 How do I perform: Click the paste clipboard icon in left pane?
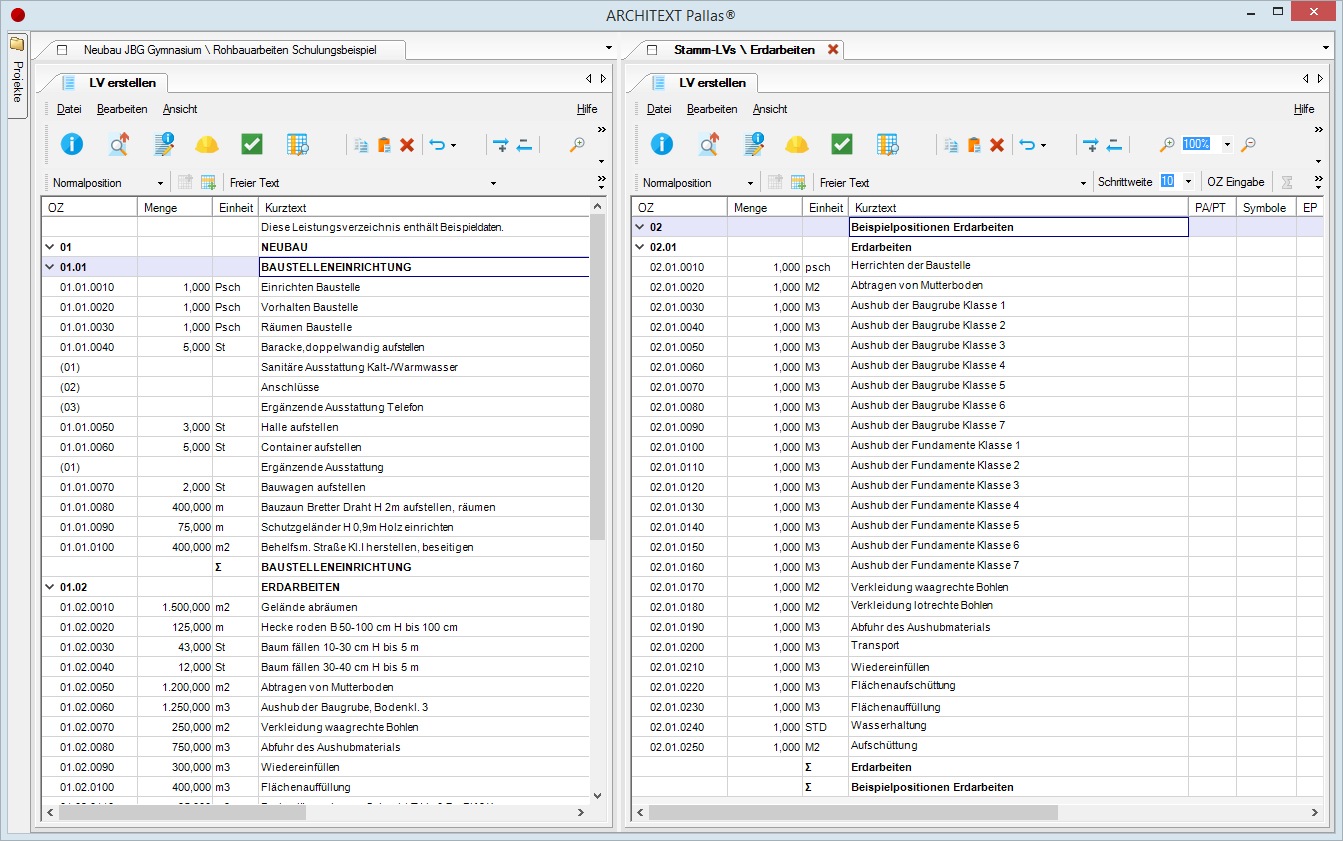pos(384,145)
